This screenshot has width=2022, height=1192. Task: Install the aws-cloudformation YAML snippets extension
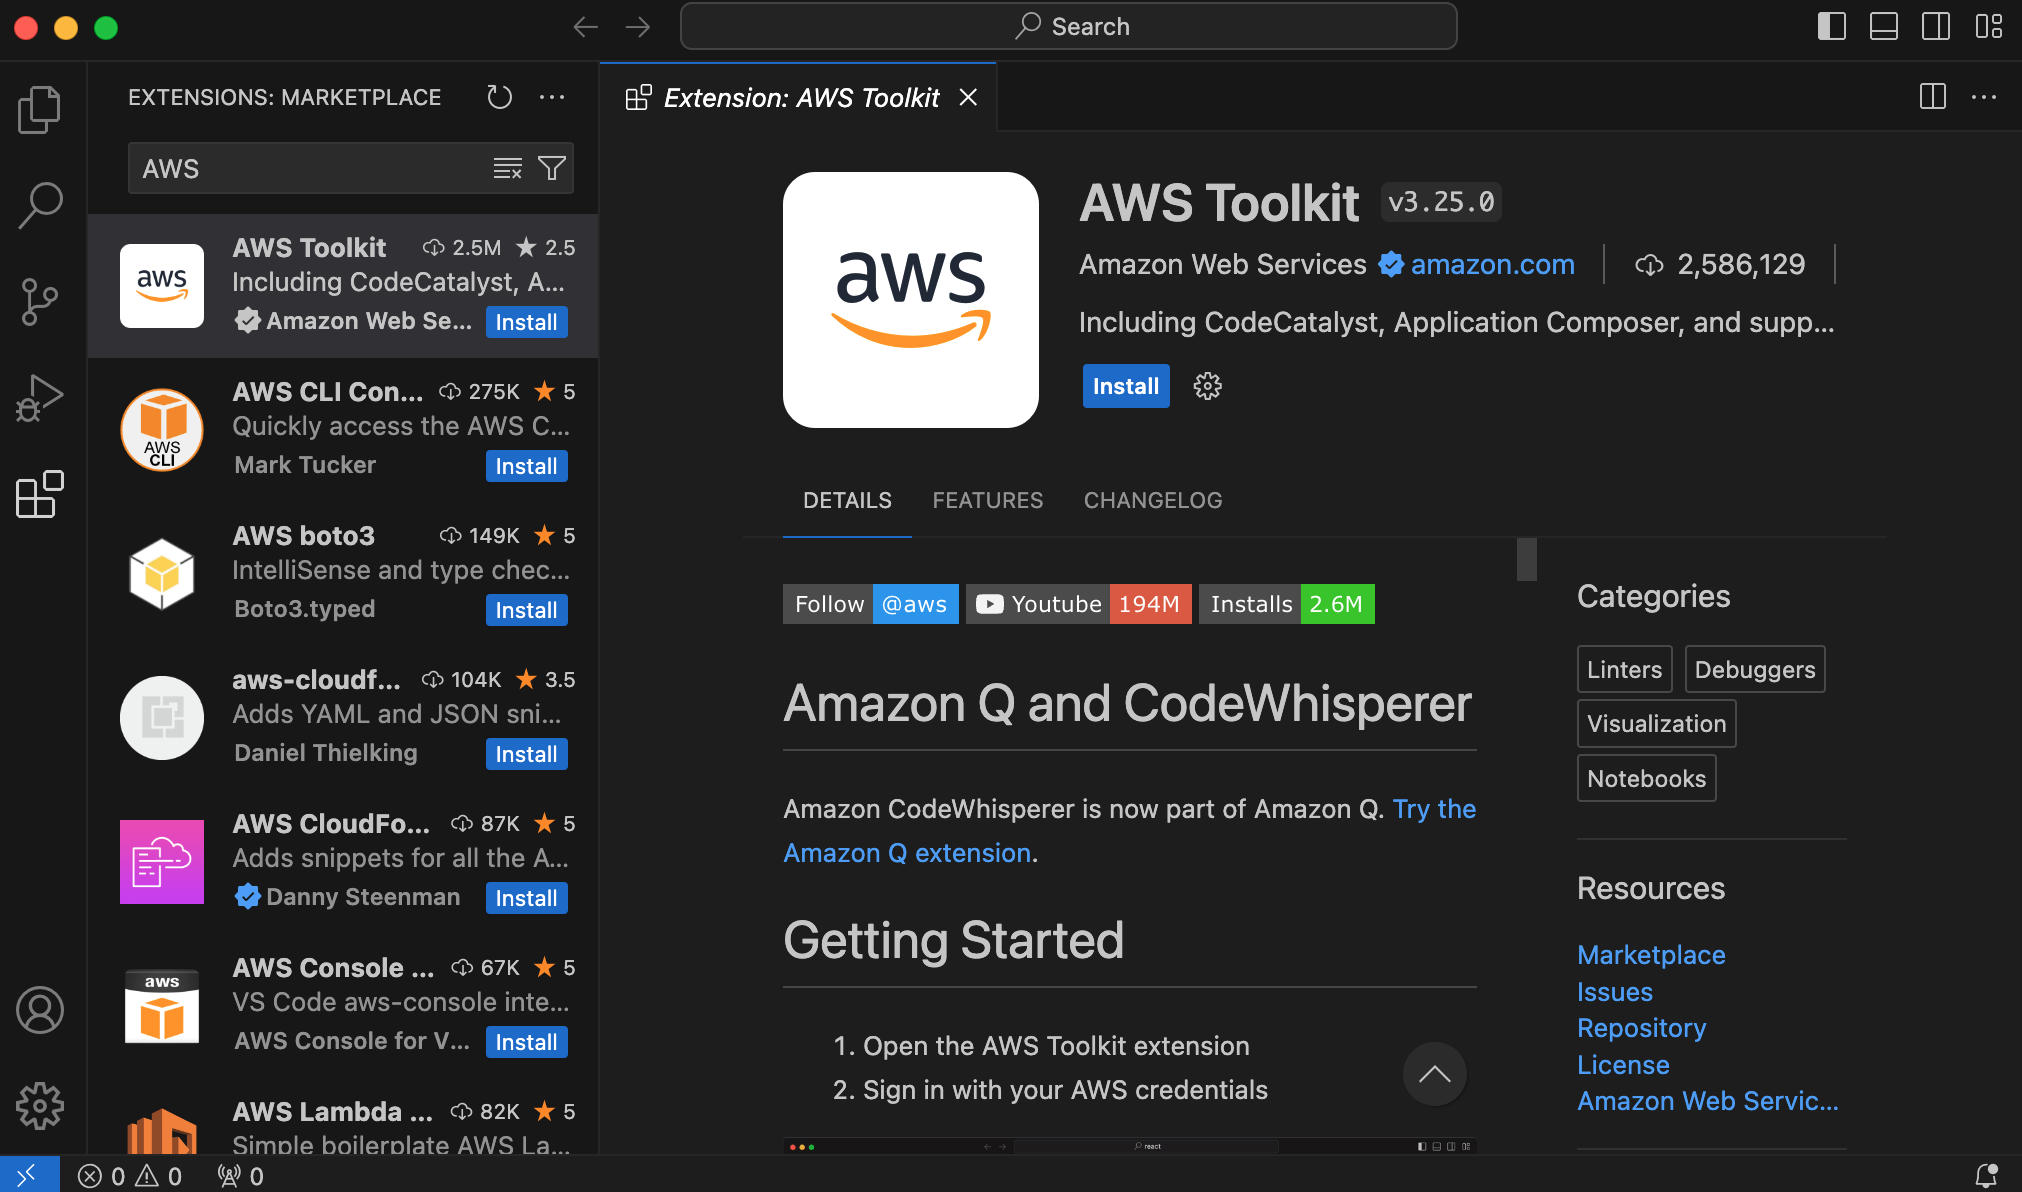coord(527,754)
